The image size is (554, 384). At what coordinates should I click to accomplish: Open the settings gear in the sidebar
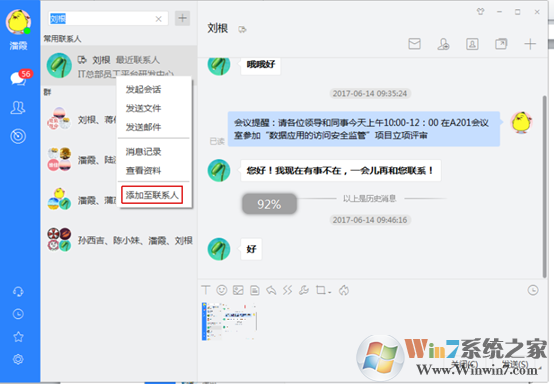click(18, 359)
